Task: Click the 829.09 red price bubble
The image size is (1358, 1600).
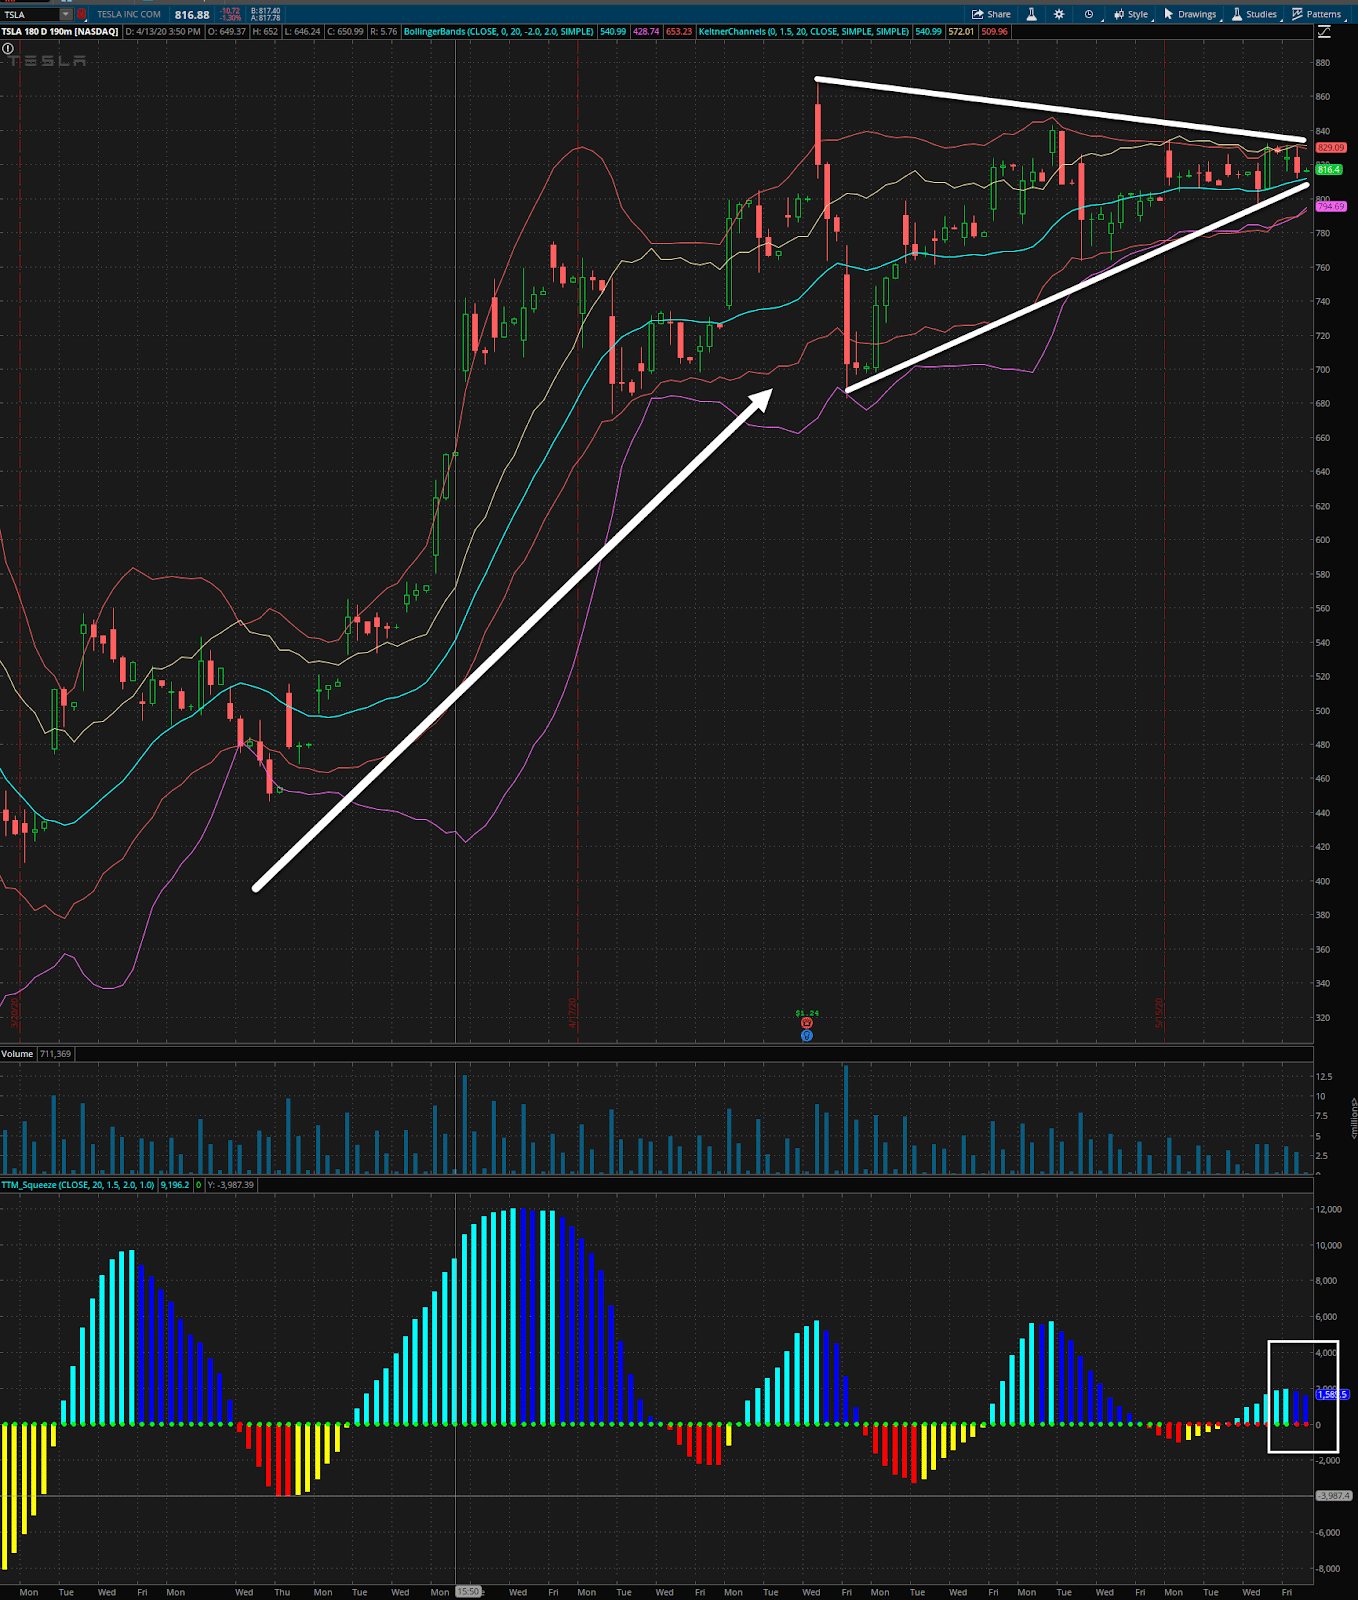Action: [1331, 147]
